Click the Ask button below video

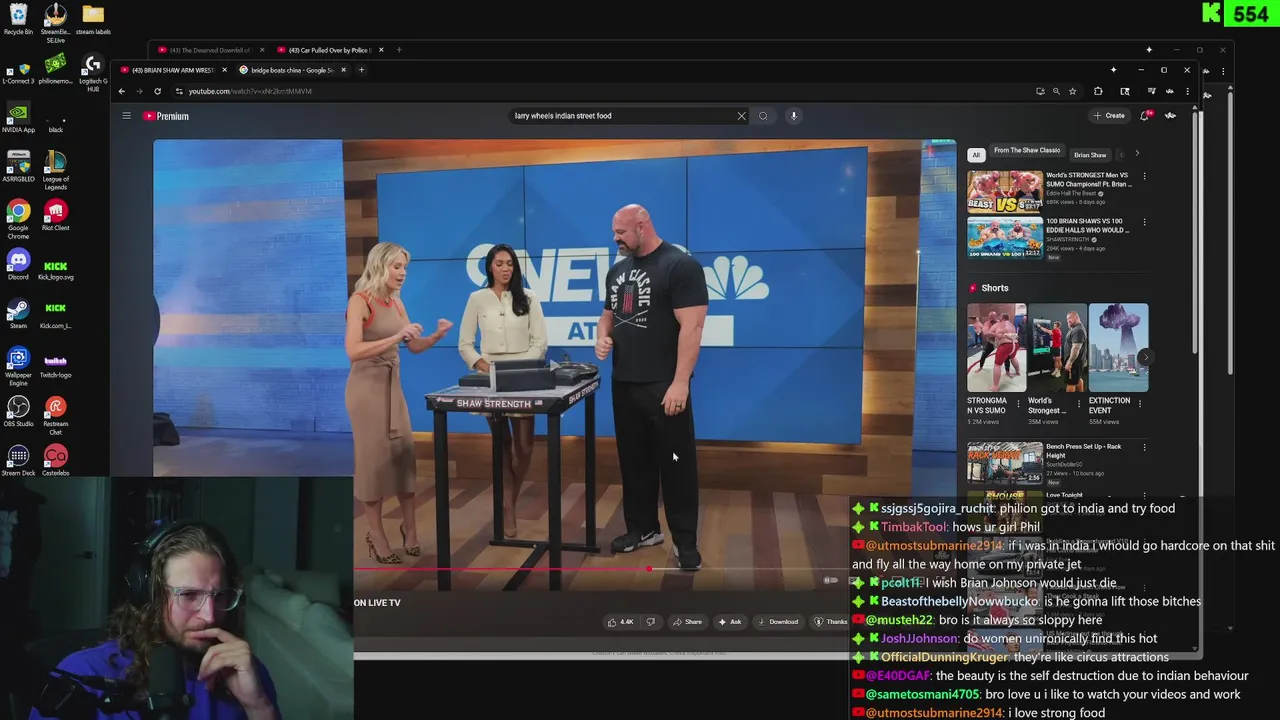tap(730, 622)
